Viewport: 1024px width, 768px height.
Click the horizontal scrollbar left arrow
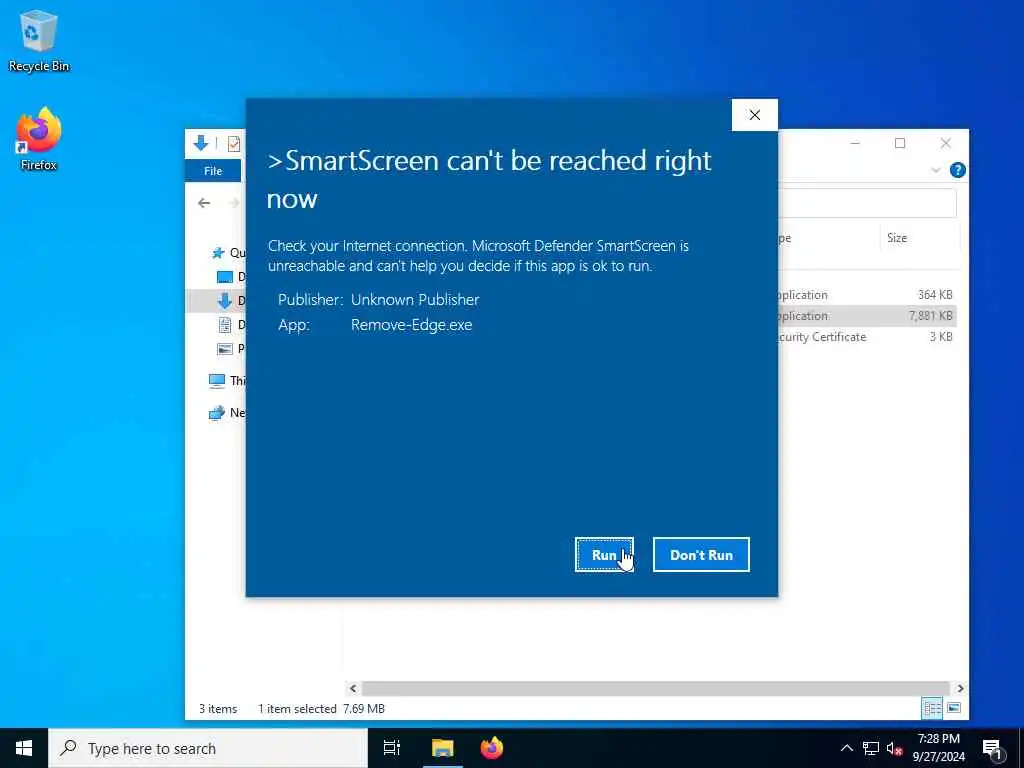[353, 688]
